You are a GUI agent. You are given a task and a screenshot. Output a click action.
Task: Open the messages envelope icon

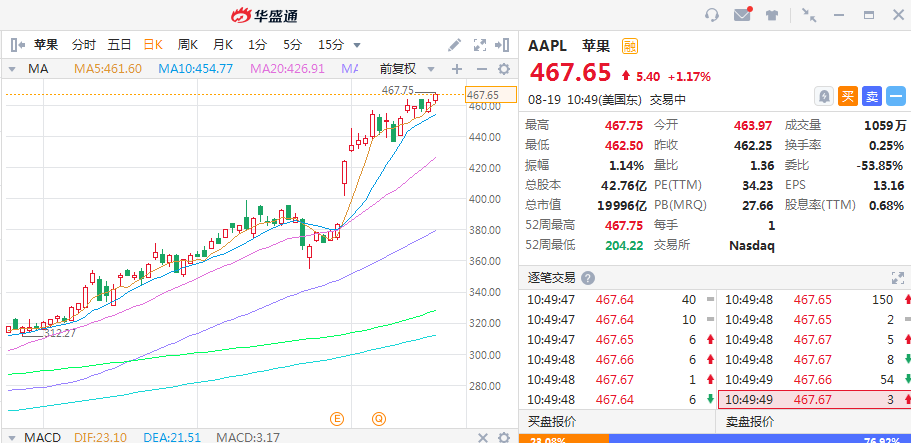(x=743, y=15)
